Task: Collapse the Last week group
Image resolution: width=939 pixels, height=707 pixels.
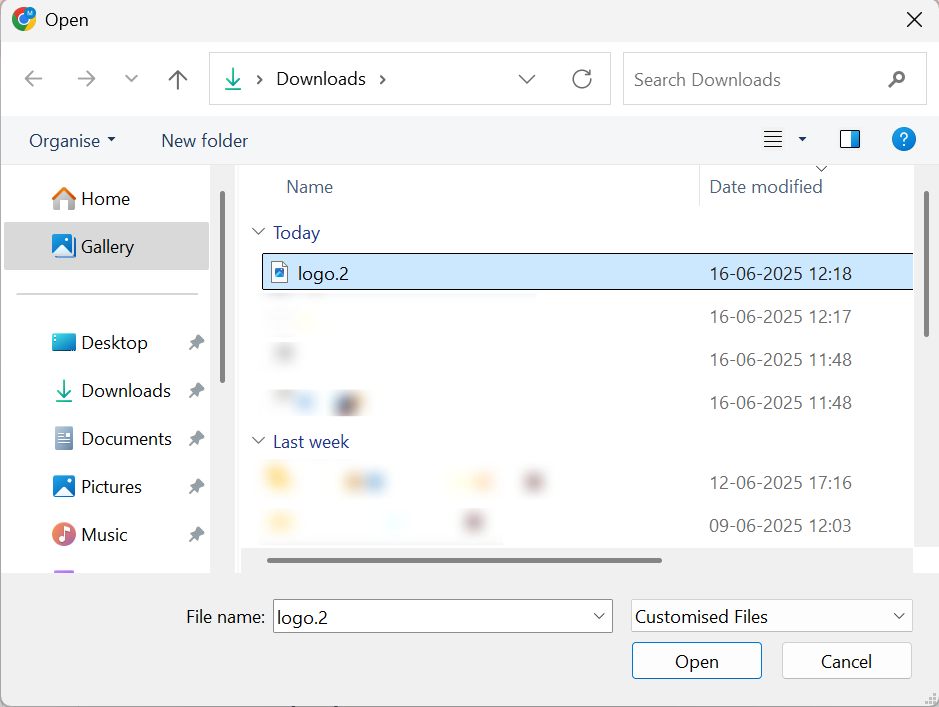Action: [259, 442]
